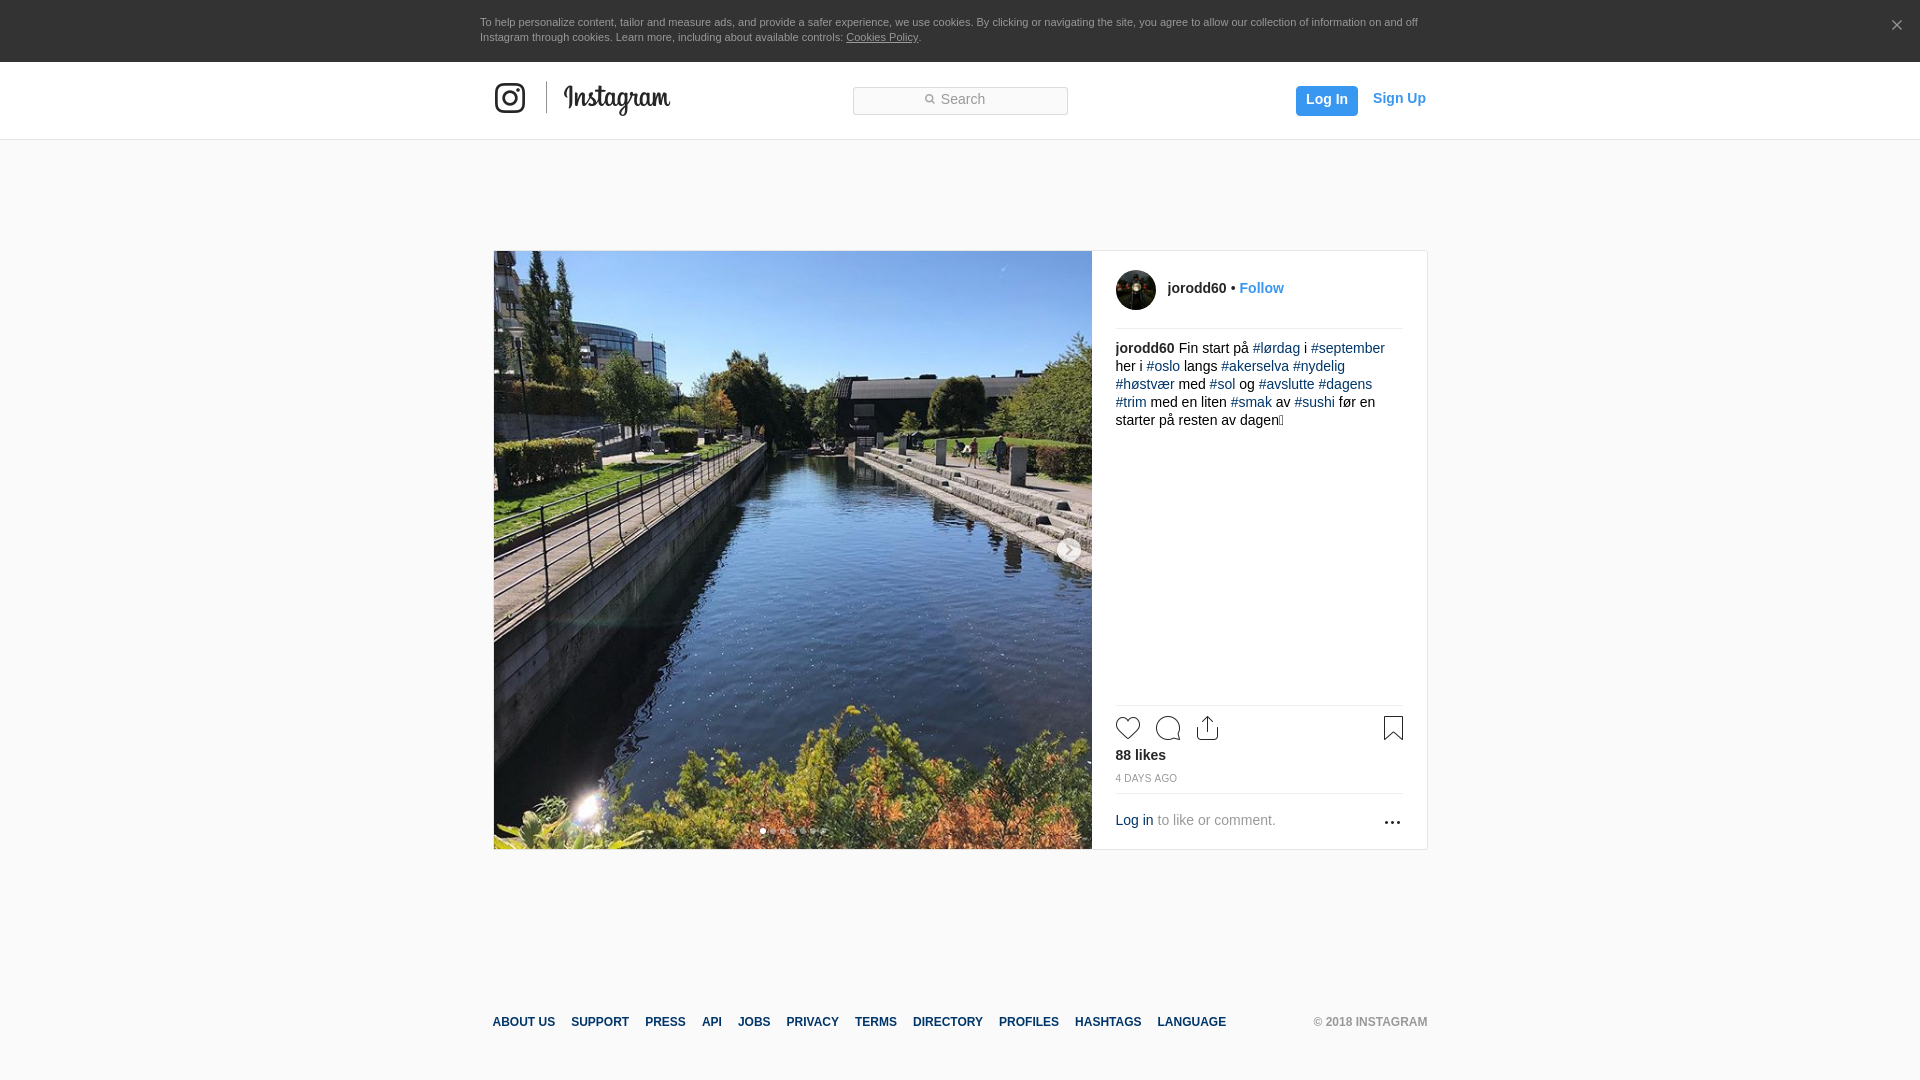The image size is (1920, 1080).
Task: Go to next photo with arrow
Action: tap(1069, 550)
